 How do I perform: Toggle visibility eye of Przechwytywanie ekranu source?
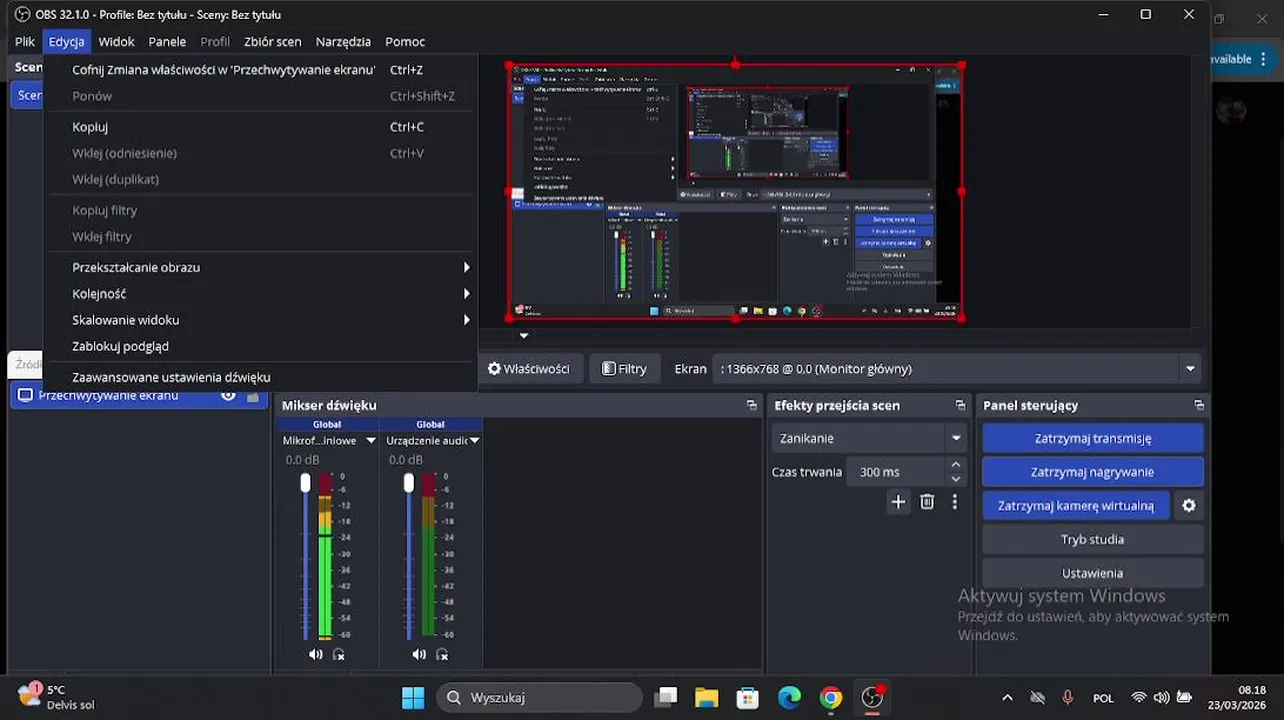228,396
